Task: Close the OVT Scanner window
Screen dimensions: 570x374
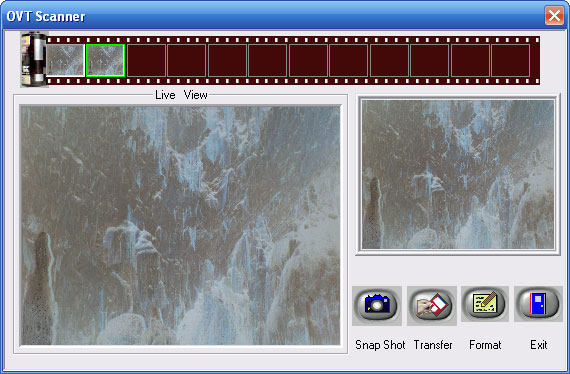Action: click(x=554, y=16)
